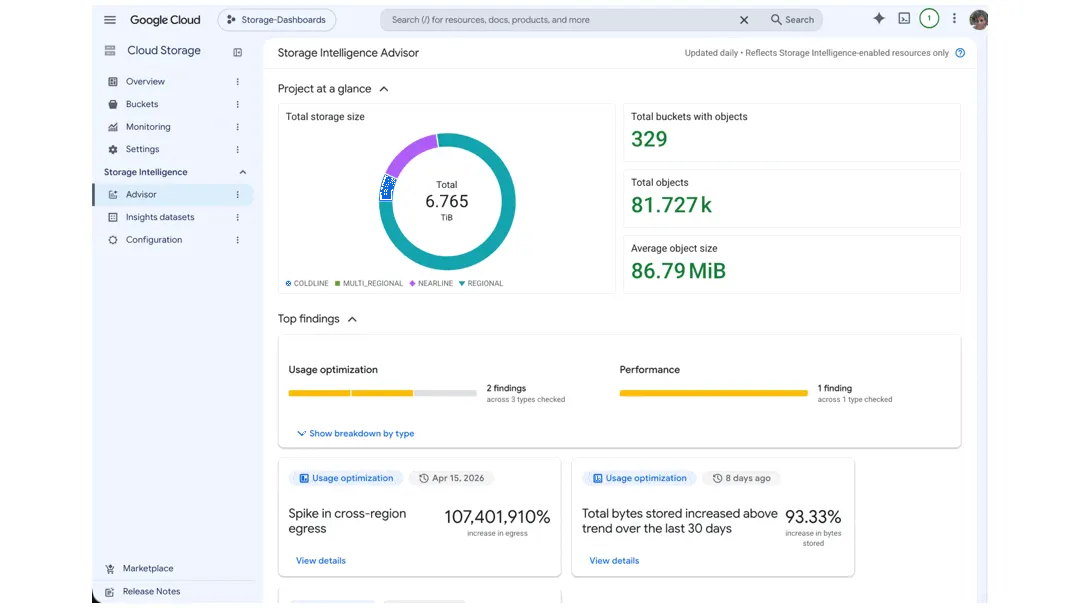
Task: Click the Search button in the top bar
Action: 792,20
